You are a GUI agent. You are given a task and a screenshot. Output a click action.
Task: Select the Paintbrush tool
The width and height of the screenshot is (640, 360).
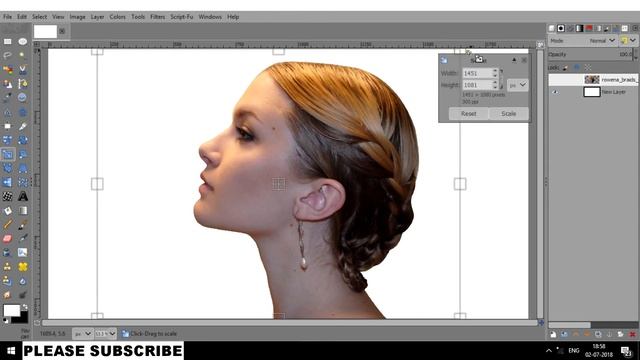pyautogui.click(x=23, y=224)
